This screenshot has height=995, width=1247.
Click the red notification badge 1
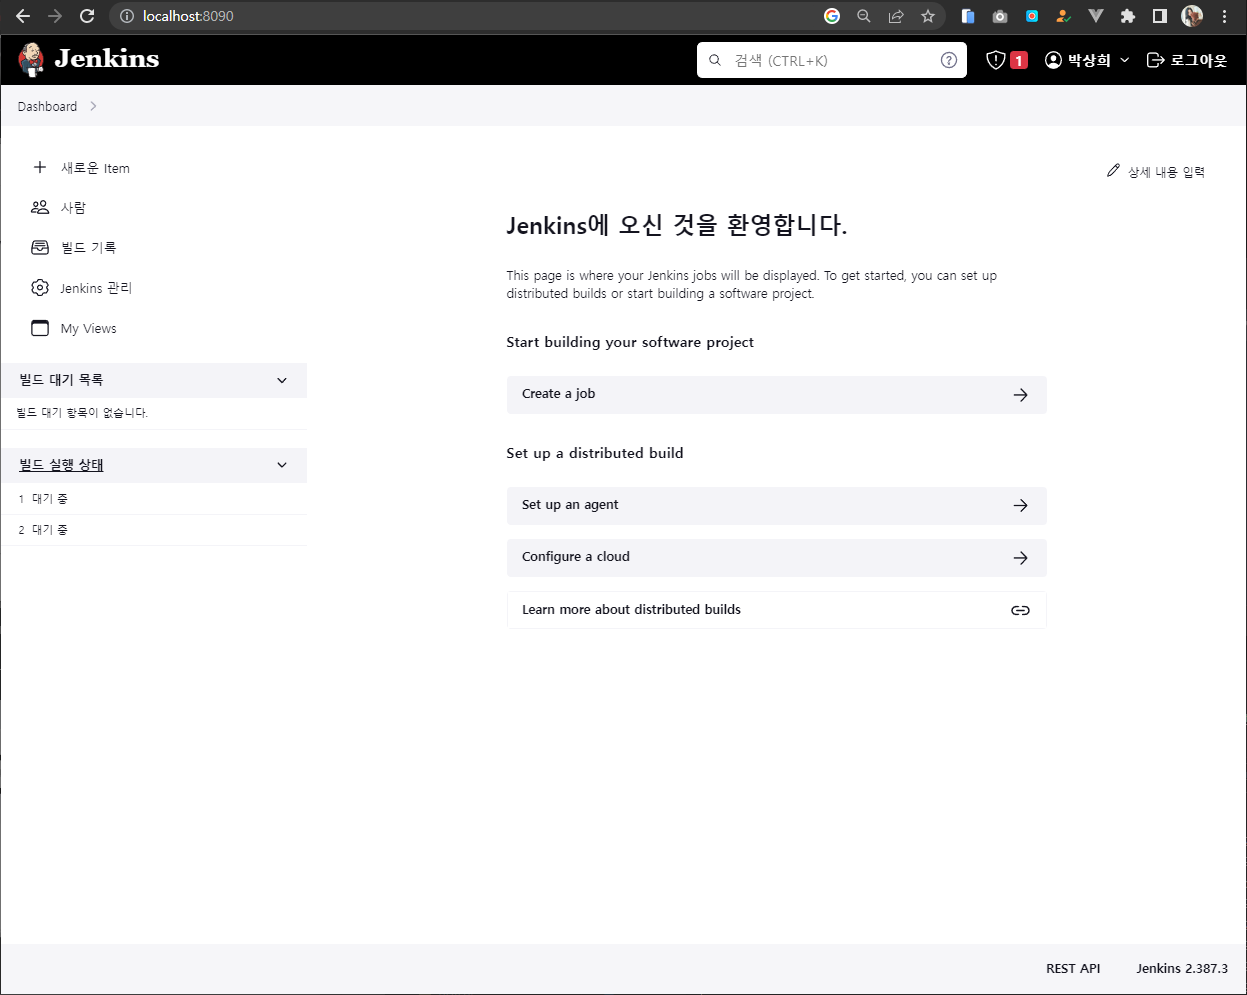pos(1019,60)
